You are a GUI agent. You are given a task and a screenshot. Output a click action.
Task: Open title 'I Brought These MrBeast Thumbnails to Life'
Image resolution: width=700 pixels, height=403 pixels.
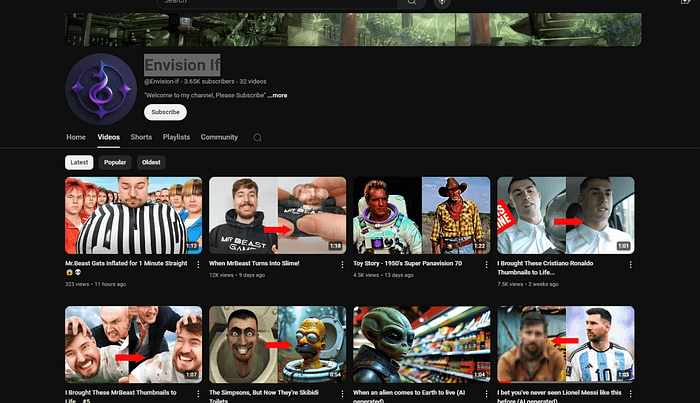[121, 396]
